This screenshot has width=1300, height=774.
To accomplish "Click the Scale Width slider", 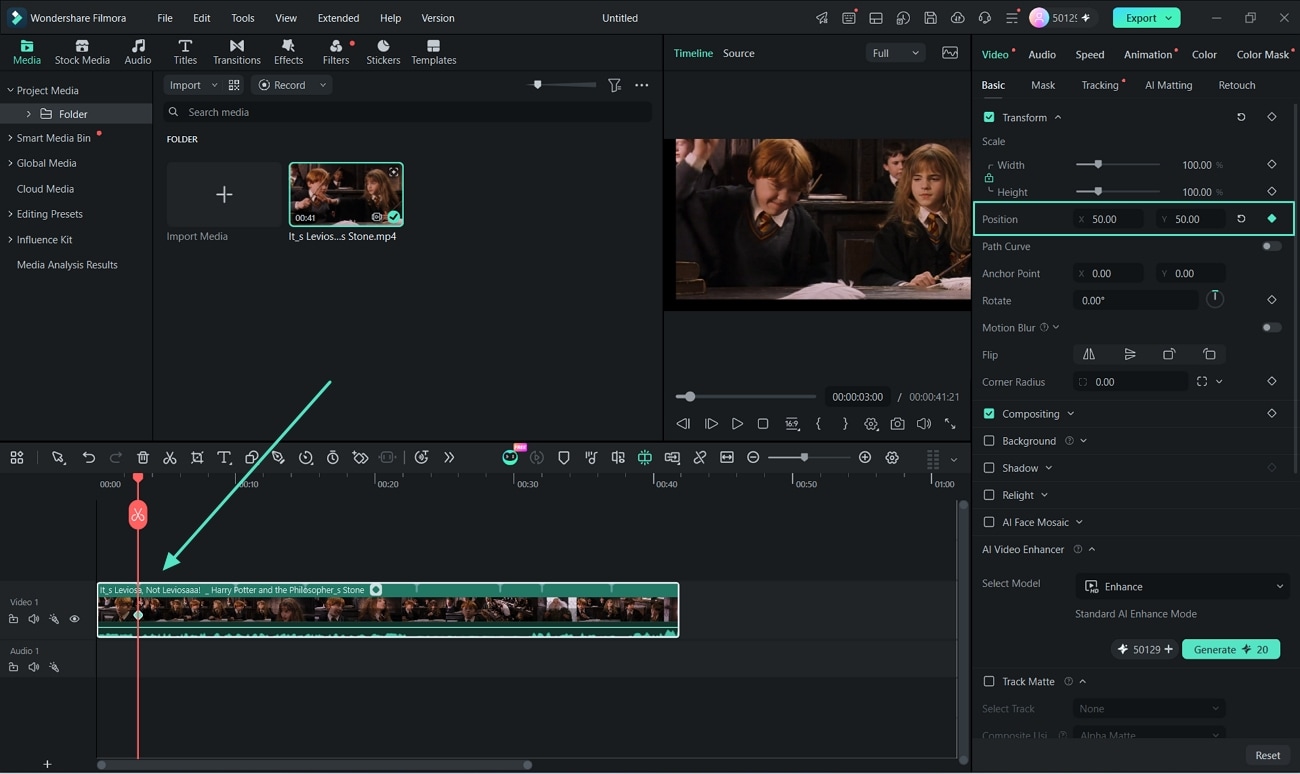I will click(x=1118, y=164).
